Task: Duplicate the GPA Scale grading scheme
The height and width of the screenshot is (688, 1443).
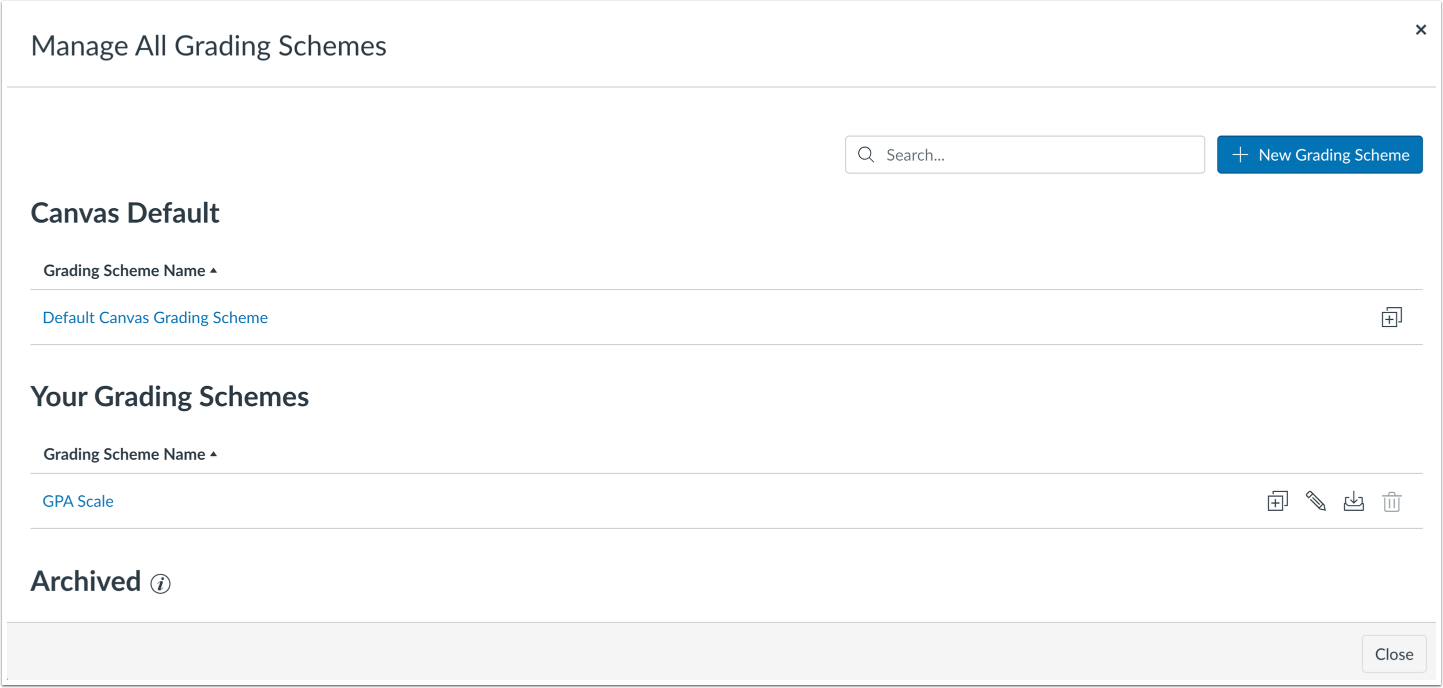Action: [x=1277, y=502]
